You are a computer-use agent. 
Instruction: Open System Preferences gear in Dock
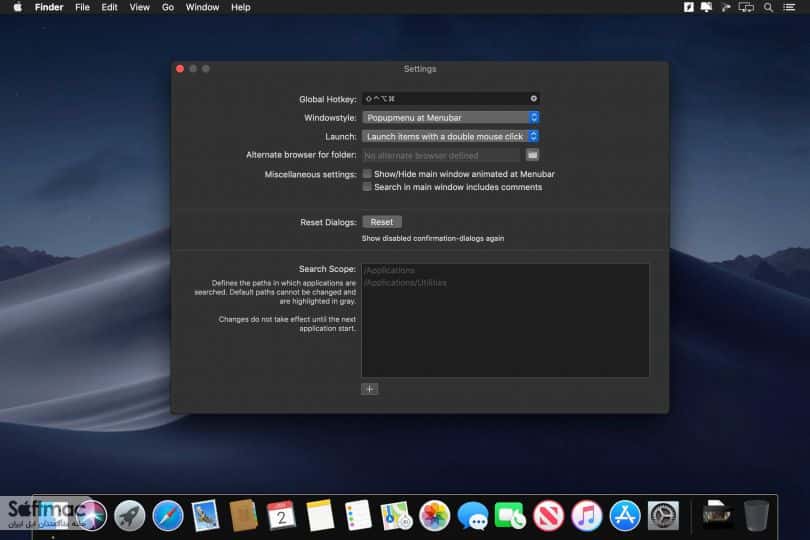coord(663,515)
